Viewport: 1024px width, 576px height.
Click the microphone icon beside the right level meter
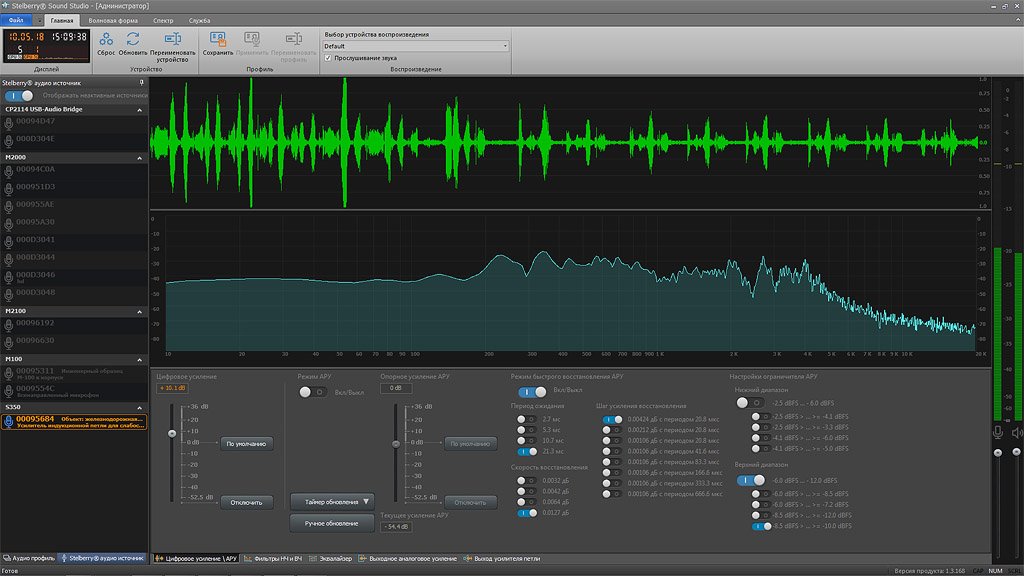(997, 432)
